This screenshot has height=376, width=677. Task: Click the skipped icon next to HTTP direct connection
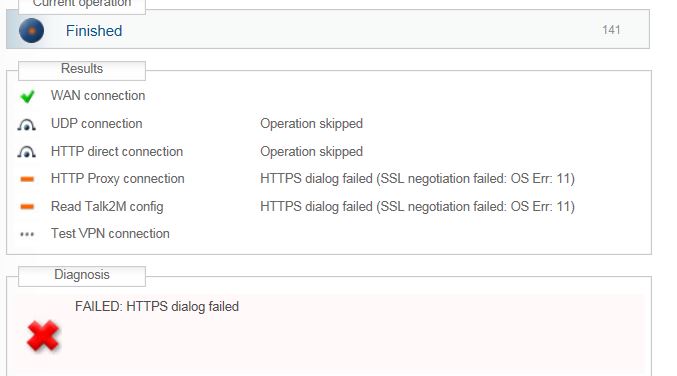[26, 152]
